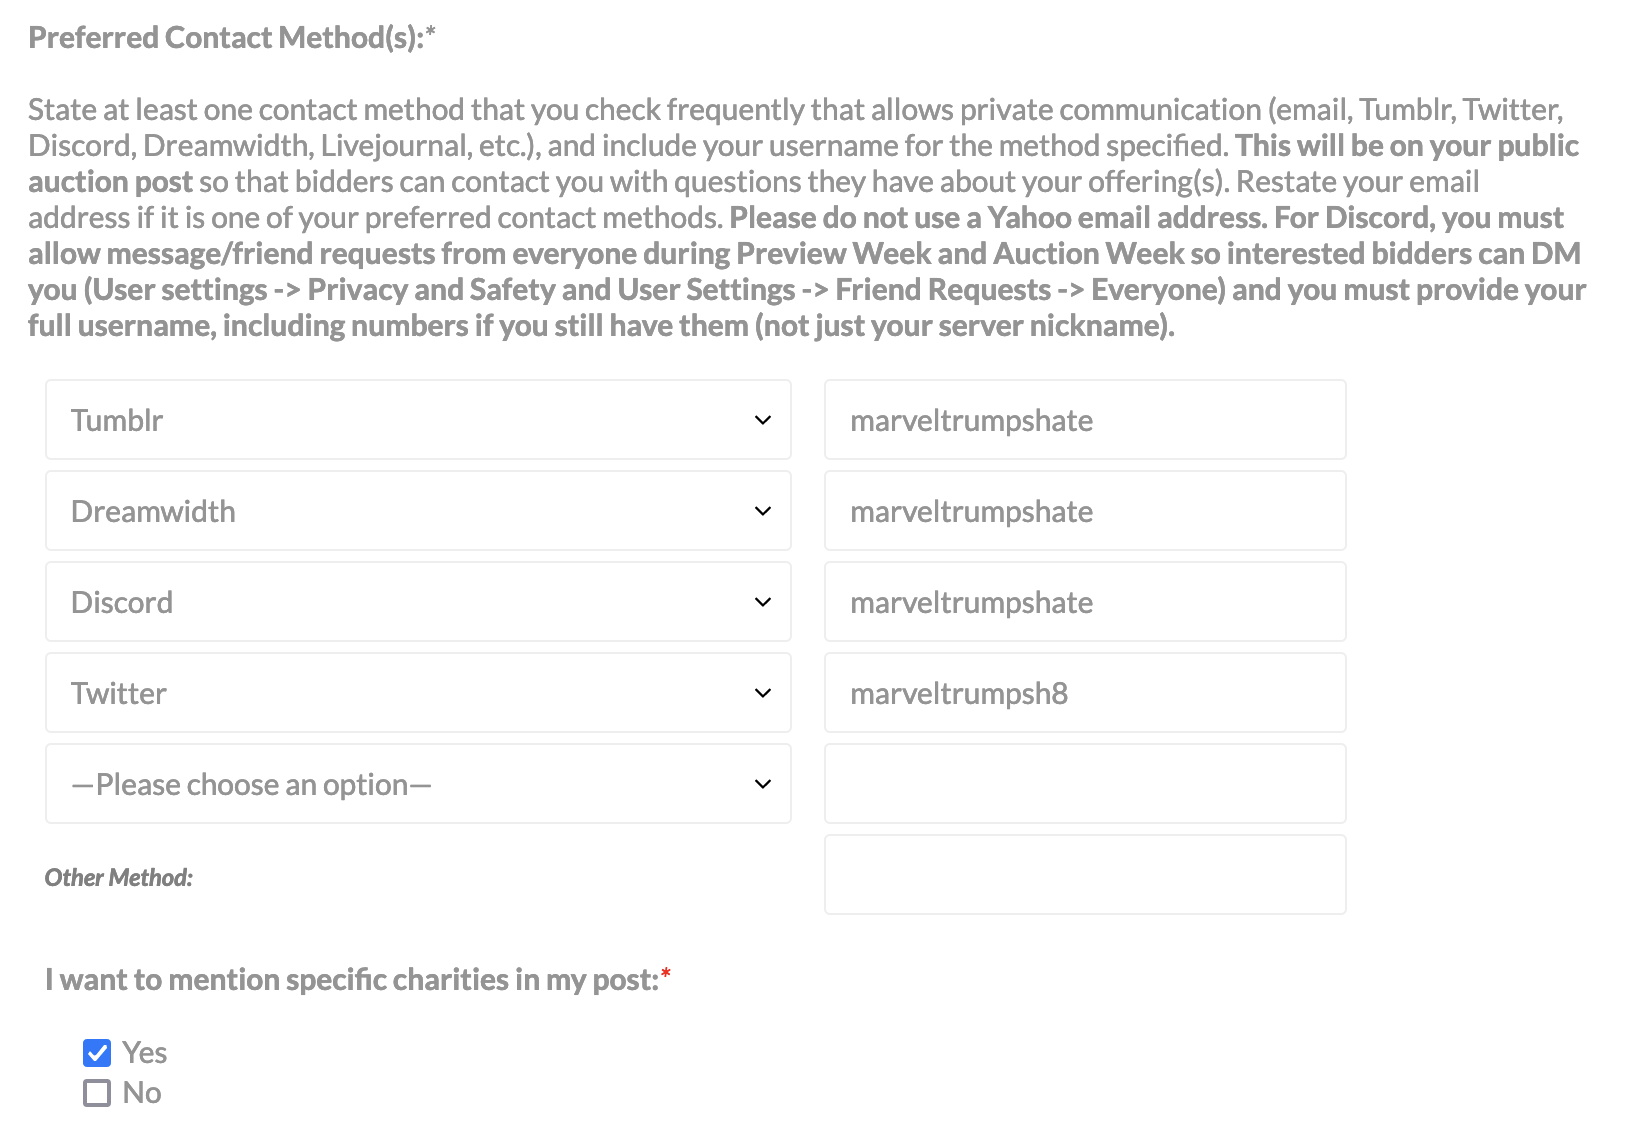
Task: Open the Tumblr contact method dropdown
Action: pyautogui.click(x=418, y=420)
